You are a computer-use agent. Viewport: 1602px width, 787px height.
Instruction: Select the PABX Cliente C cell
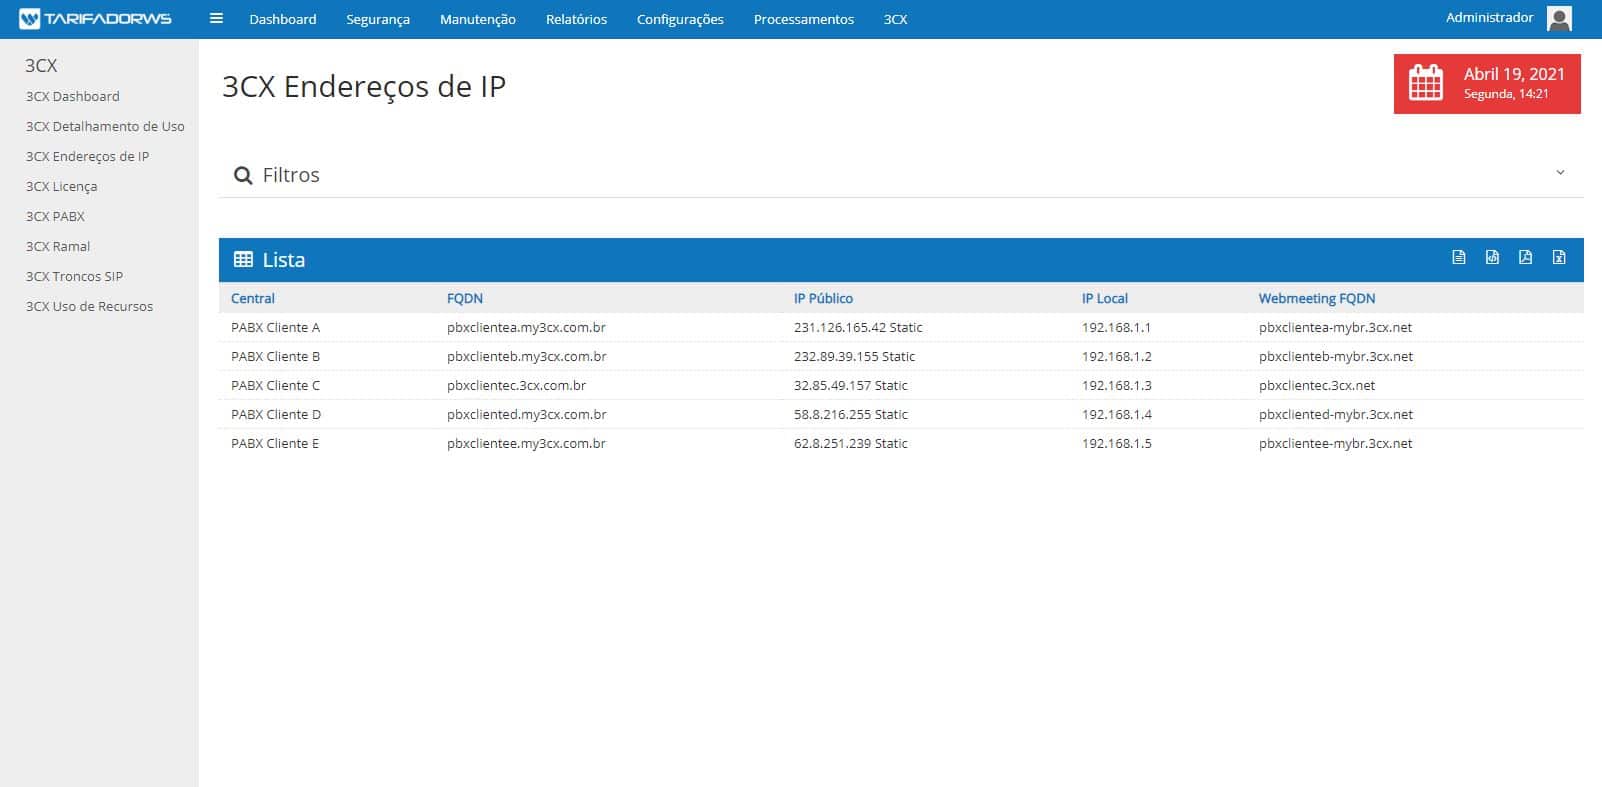pyautogui.click(x=275, y=385)
